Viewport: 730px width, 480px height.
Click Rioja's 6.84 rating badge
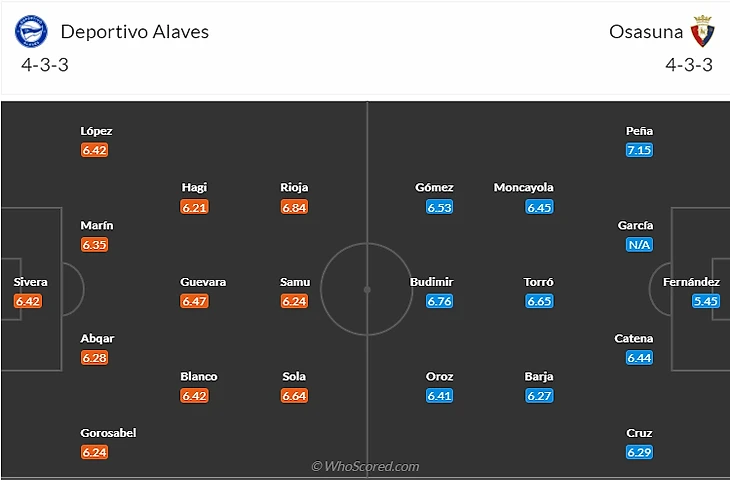[294, 207]
